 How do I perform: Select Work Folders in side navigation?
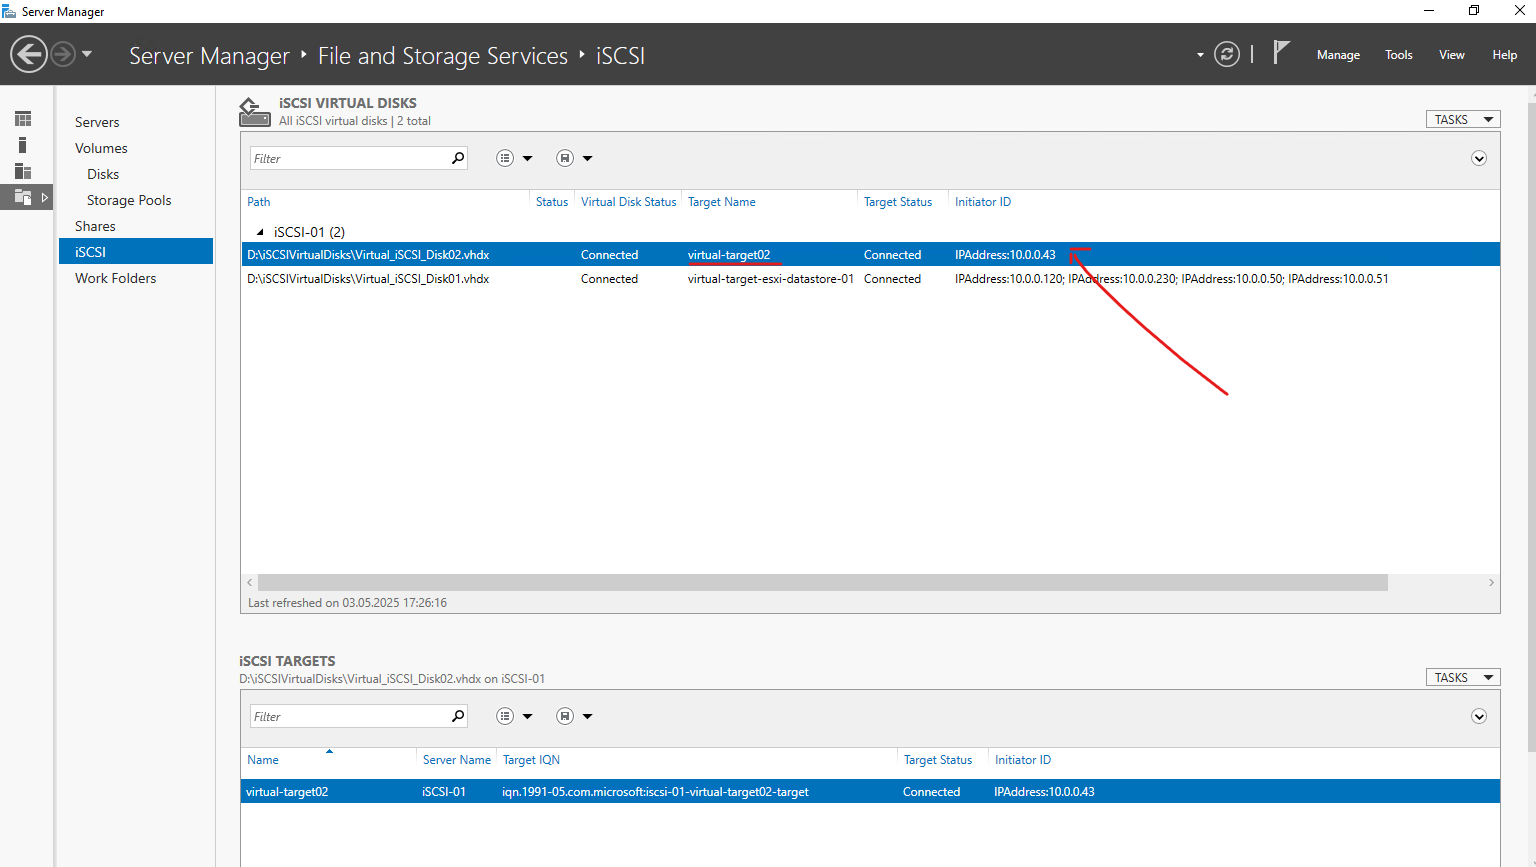[115, 278]
